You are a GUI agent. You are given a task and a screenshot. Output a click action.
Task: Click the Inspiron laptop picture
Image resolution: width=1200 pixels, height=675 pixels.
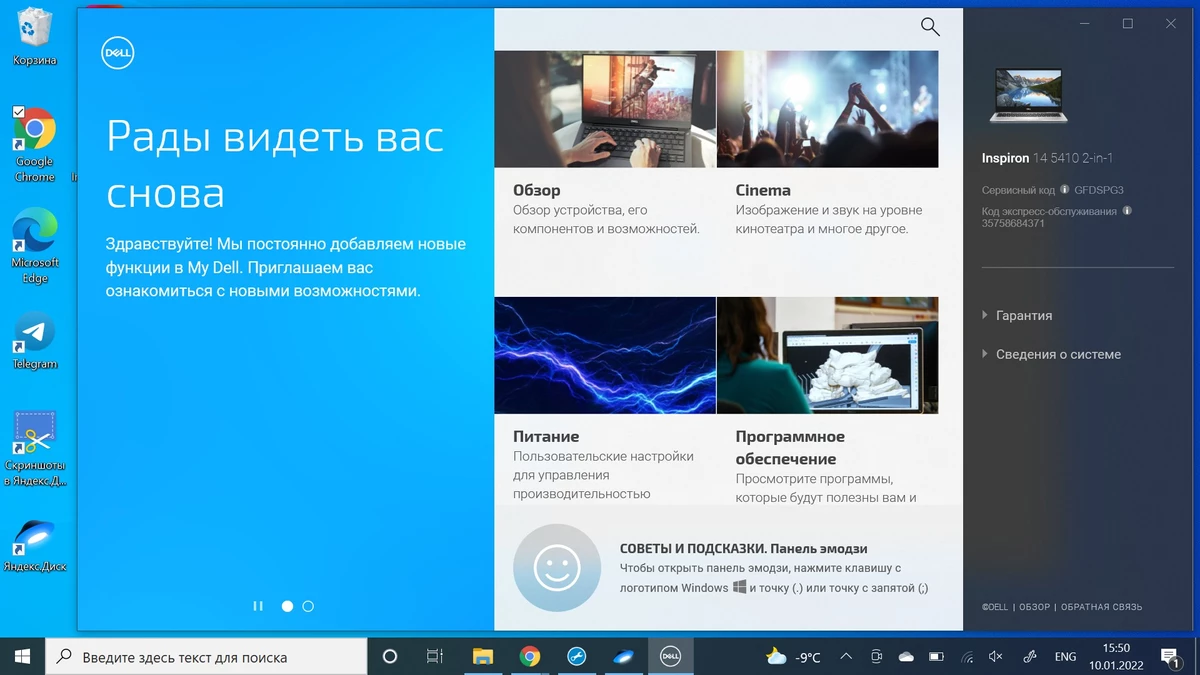pos(1028,96)
